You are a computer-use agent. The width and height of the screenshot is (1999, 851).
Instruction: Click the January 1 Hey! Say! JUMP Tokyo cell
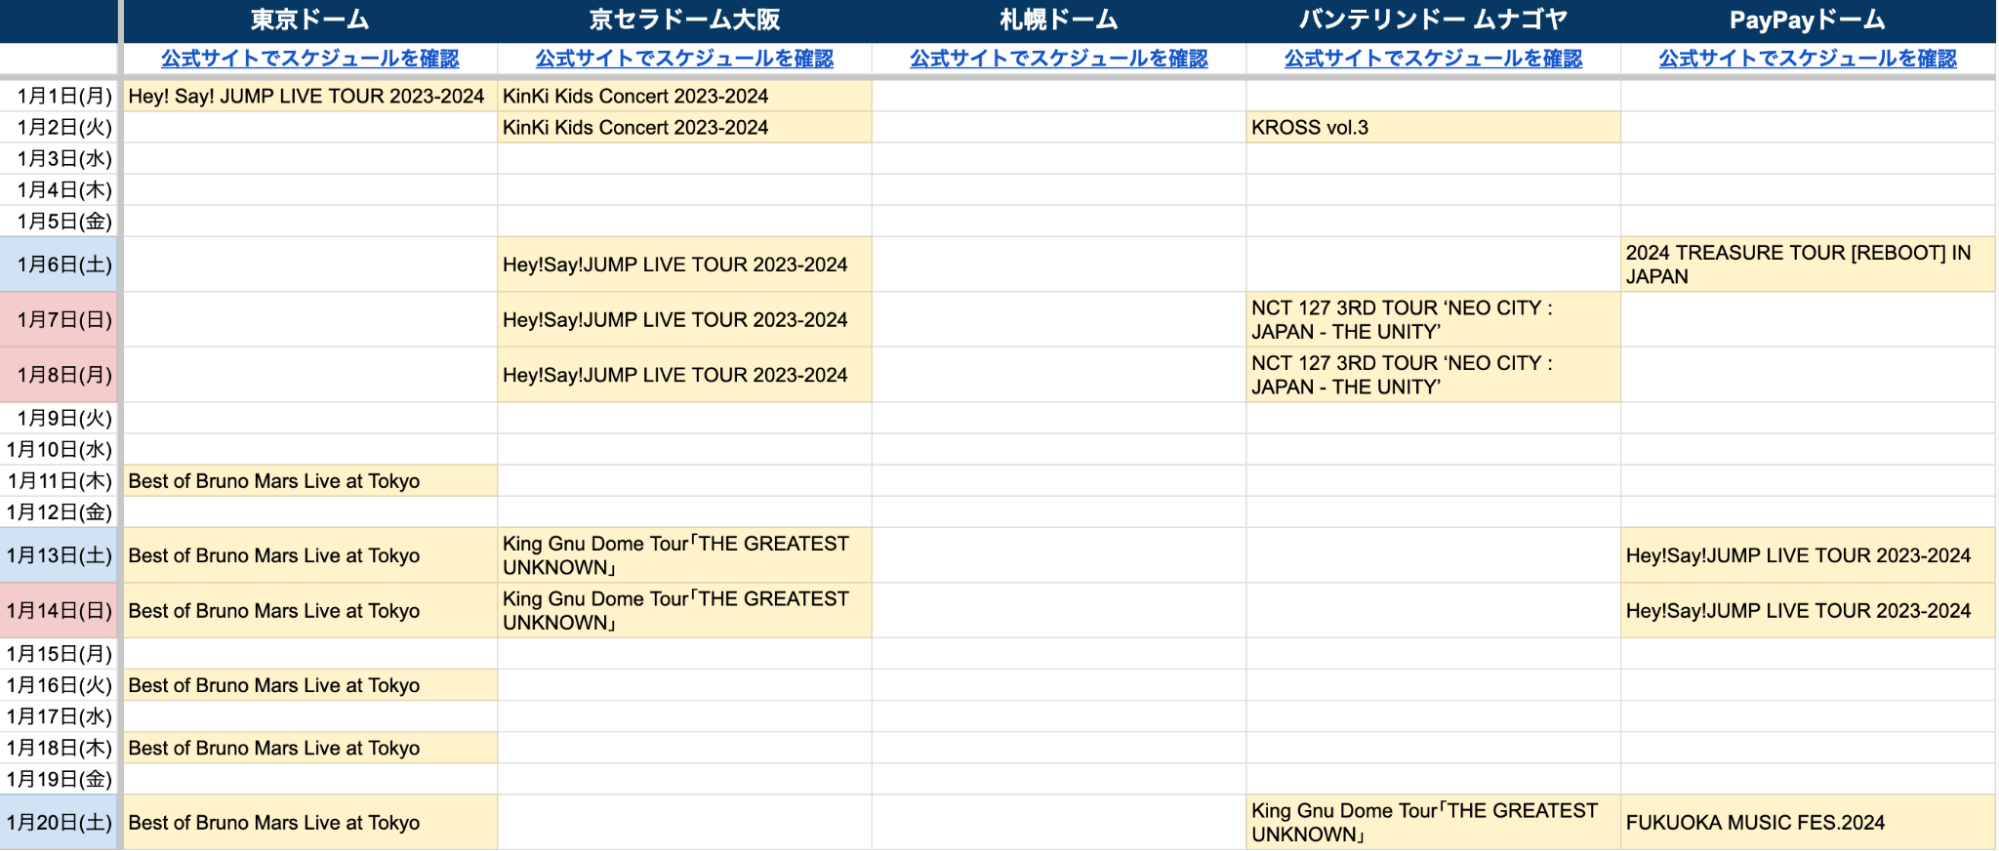(310, 97)
